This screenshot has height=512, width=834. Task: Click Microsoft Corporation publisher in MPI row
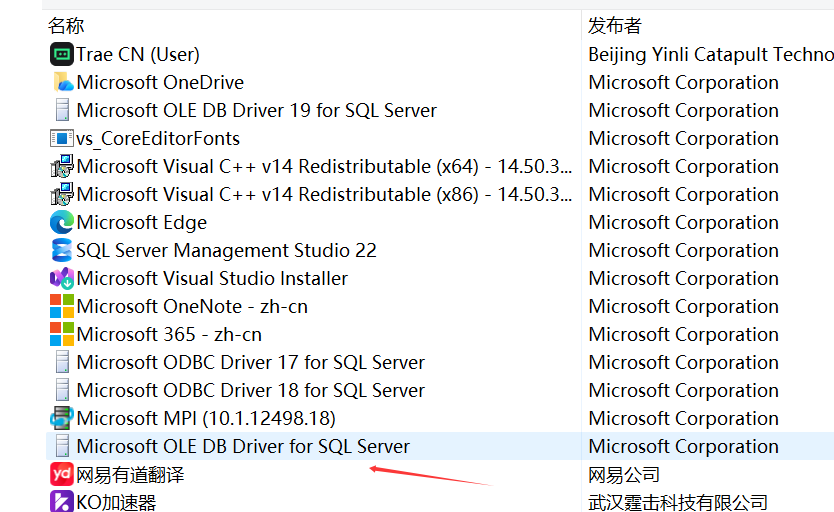[x=683, y=419]
